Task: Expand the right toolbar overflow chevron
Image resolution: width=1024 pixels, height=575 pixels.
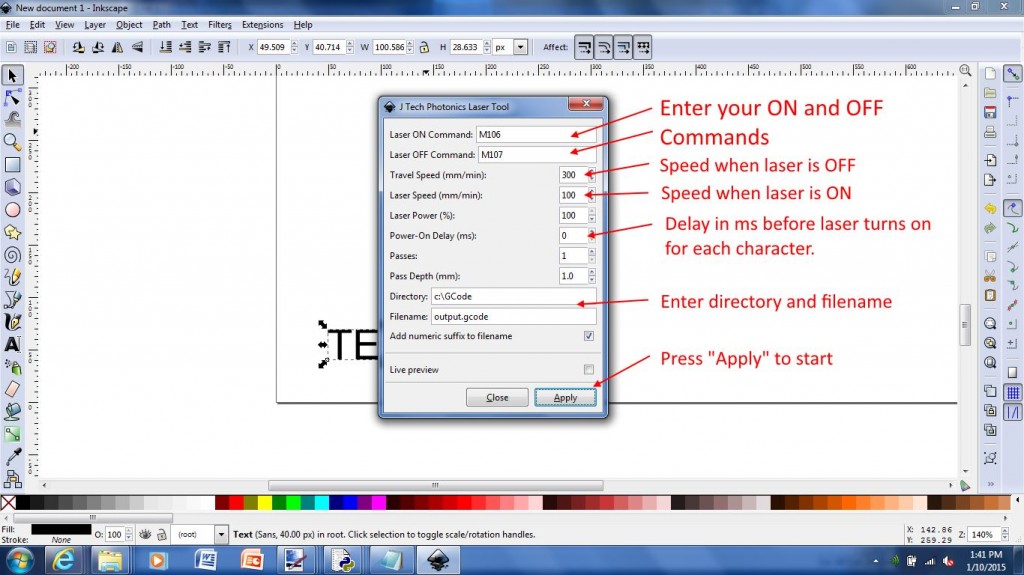Action: [x=990, y=484]
